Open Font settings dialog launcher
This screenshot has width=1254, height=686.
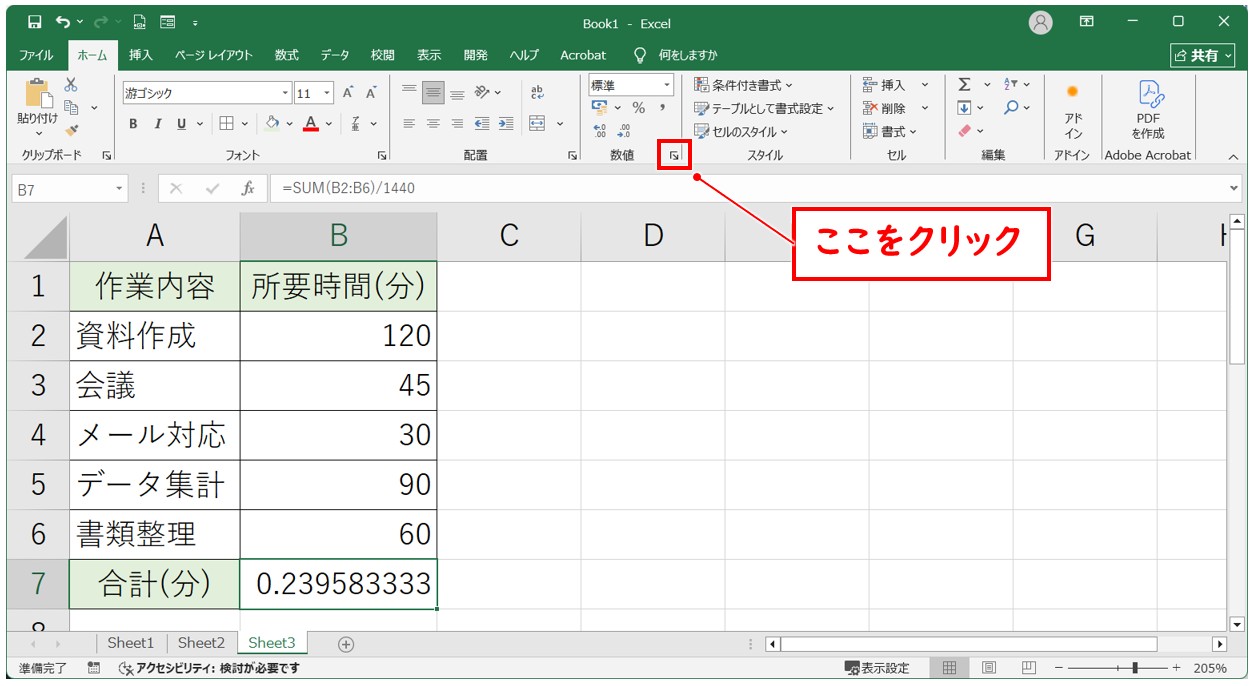coord(382,156)
